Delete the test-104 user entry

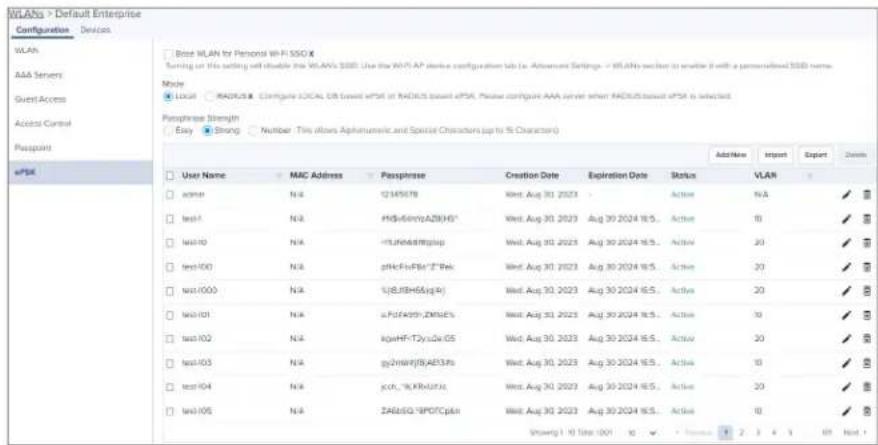pos(867,387)
